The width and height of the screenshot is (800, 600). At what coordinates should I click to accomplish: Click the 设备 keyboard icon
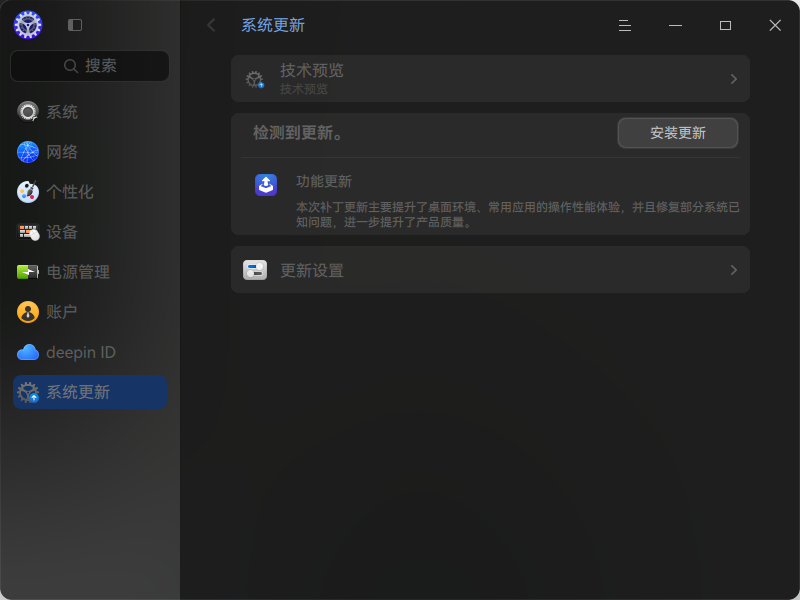[28, 232]
